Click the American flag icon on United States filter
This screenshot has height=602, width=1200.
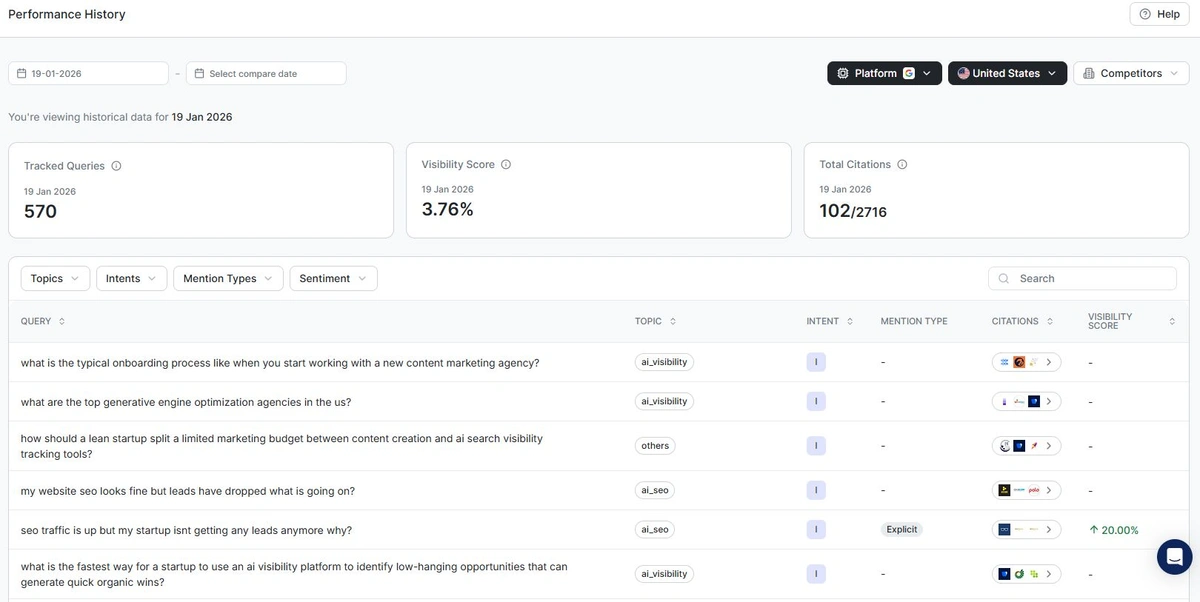(963, 73)
